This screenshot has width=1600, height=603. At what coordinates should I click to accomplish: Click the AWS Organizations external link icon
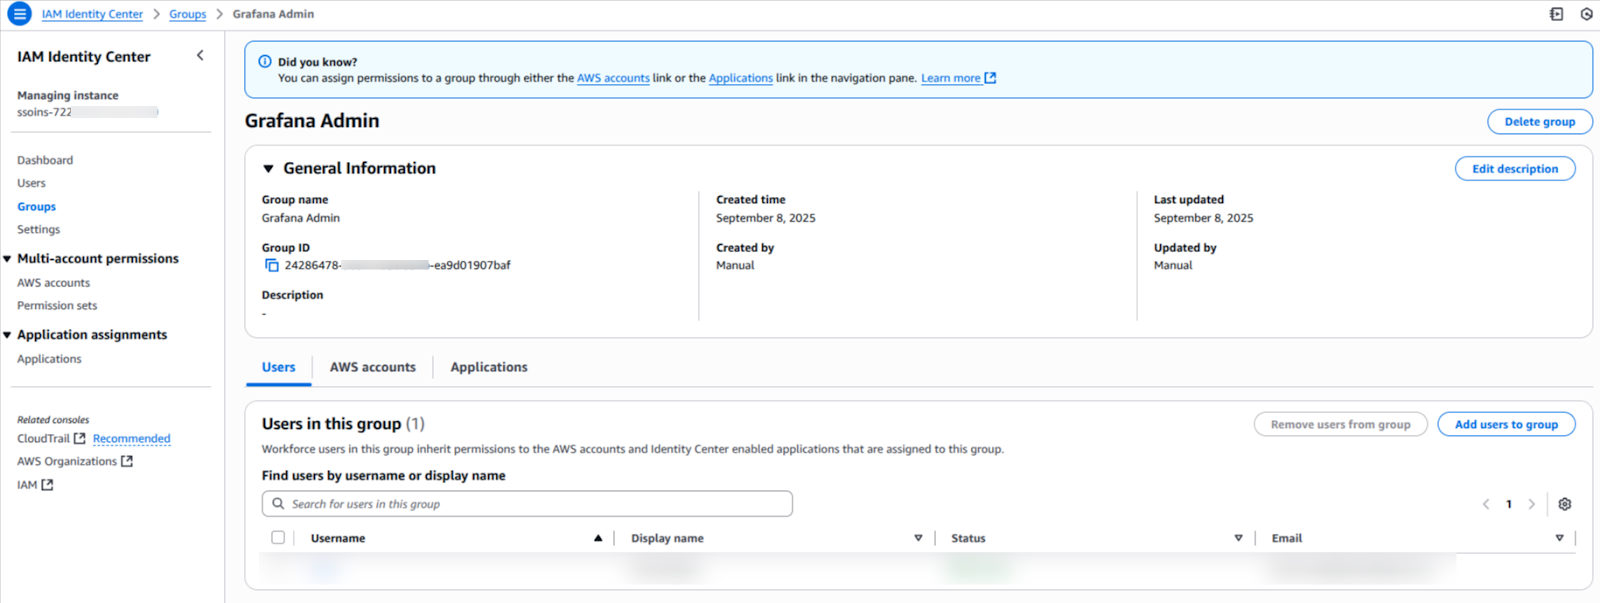[x=127, y=462]
